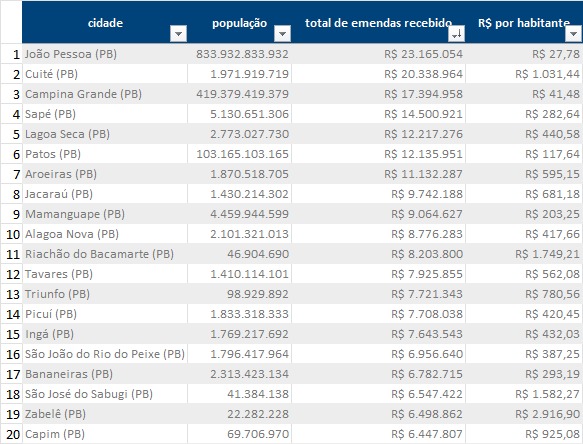Select row number 20 header

(x=12, y=434)
